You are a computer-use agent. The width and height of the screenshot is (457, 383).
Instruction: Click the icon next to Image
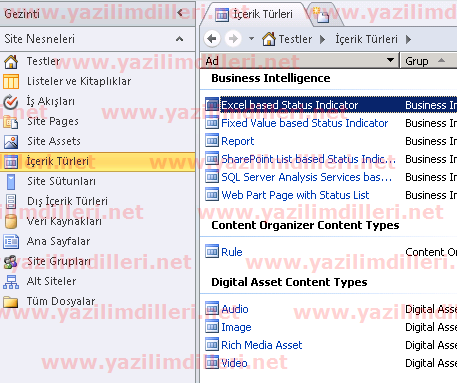point(212,327)
